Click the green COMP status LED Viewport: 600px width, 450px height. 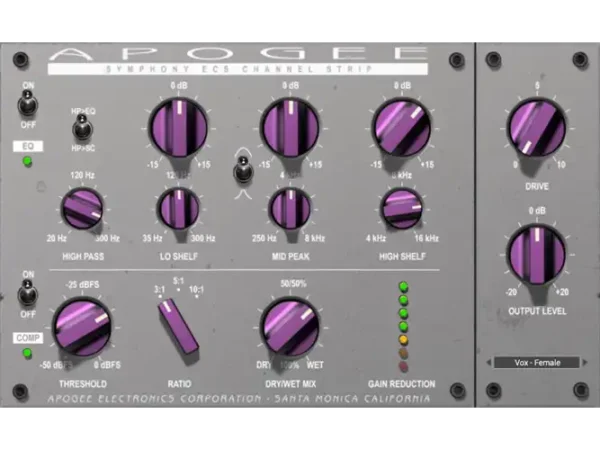click(x=28, y=353)
